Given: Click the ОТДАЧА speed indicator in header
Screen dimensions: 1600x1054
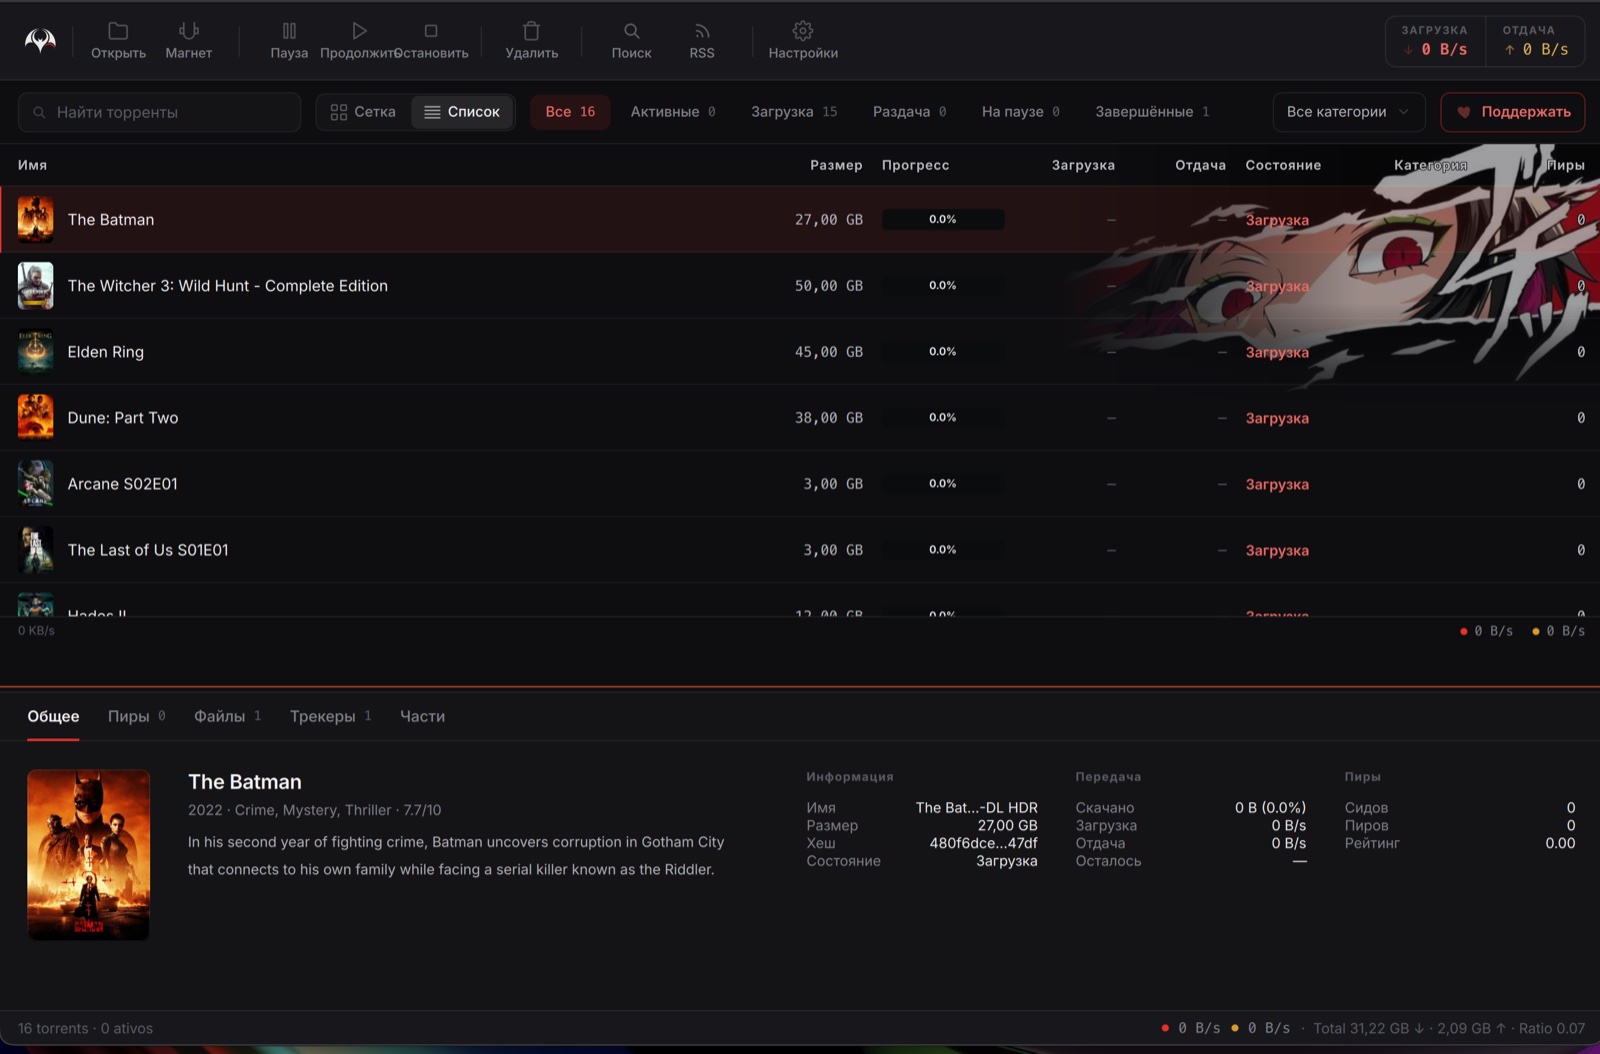Looking at the screenshot, I should (x=1535, y=41).
